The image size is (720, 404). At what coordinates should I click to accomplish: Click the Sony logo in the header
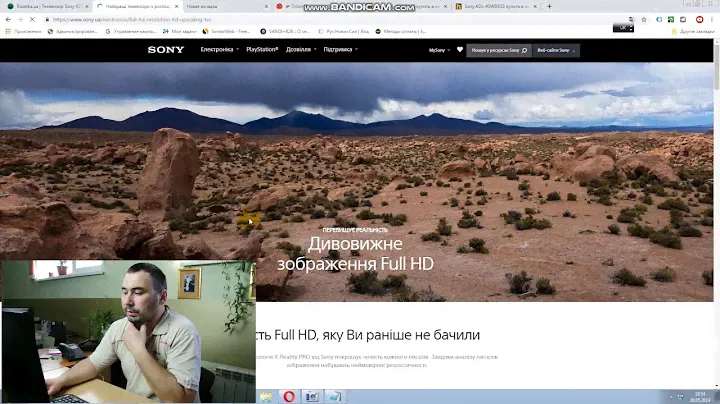166,49
